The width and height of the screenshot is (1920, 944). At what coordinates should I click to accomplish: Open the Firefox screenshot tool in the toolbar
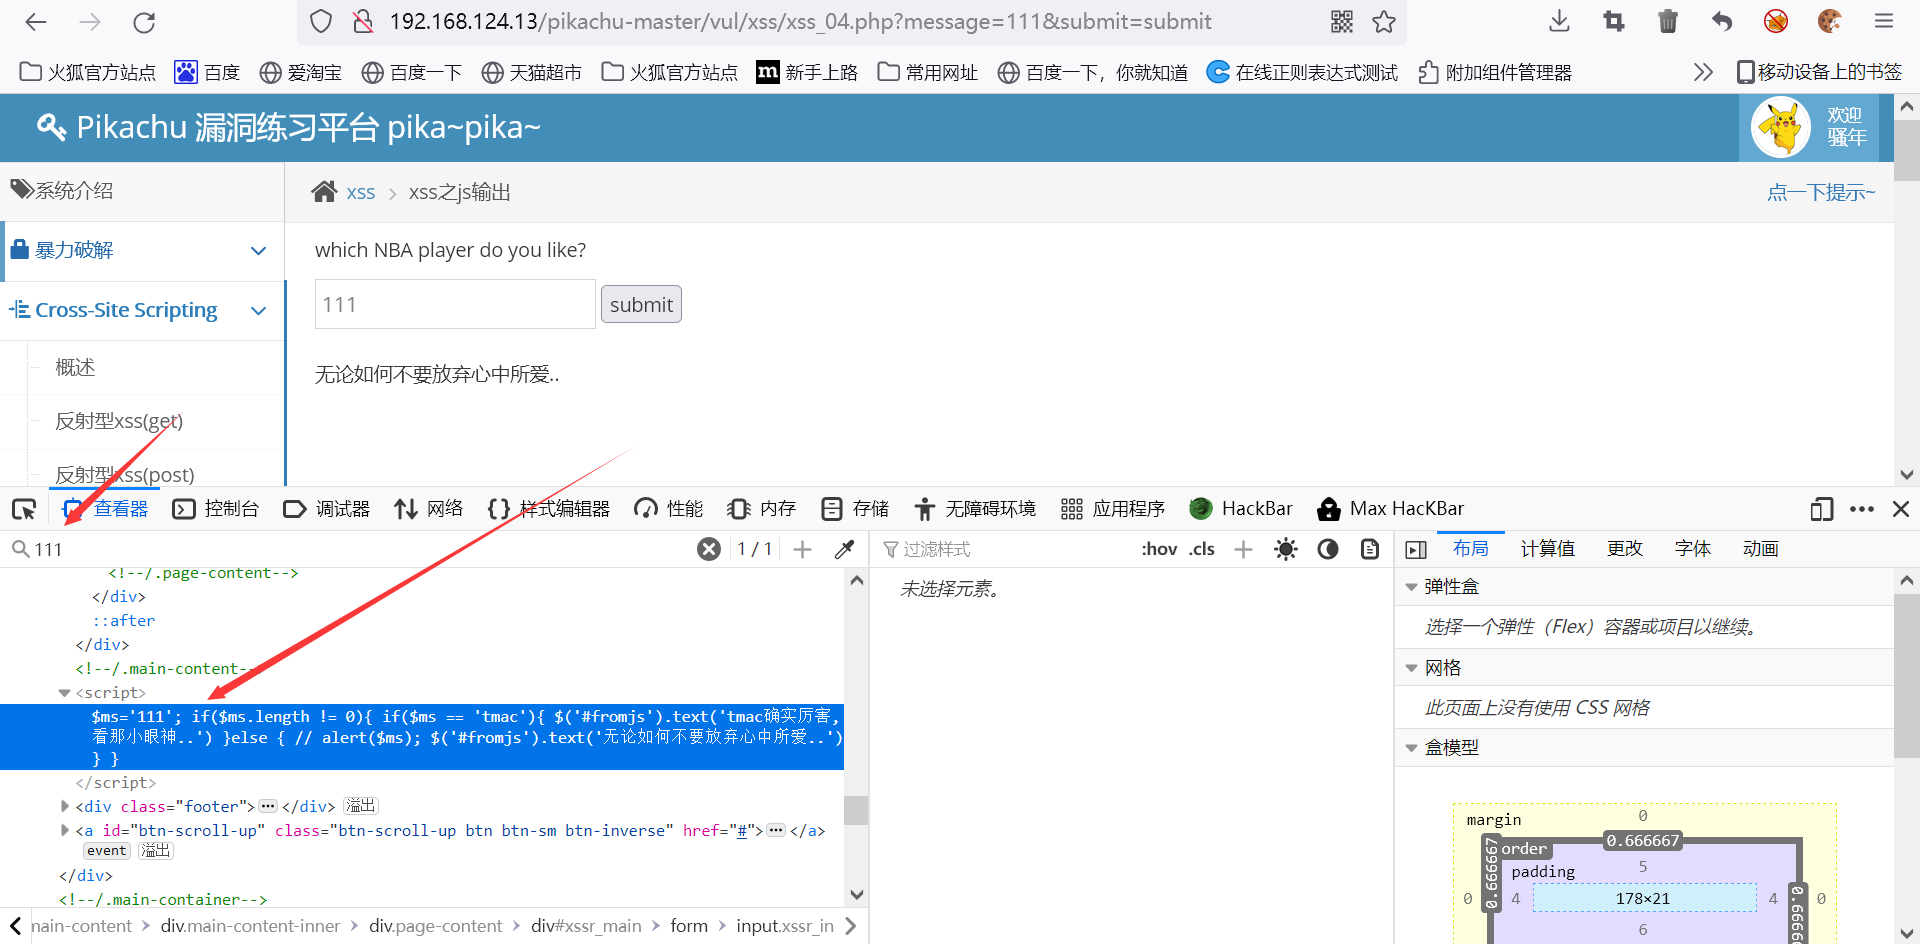coord(1613,21)
